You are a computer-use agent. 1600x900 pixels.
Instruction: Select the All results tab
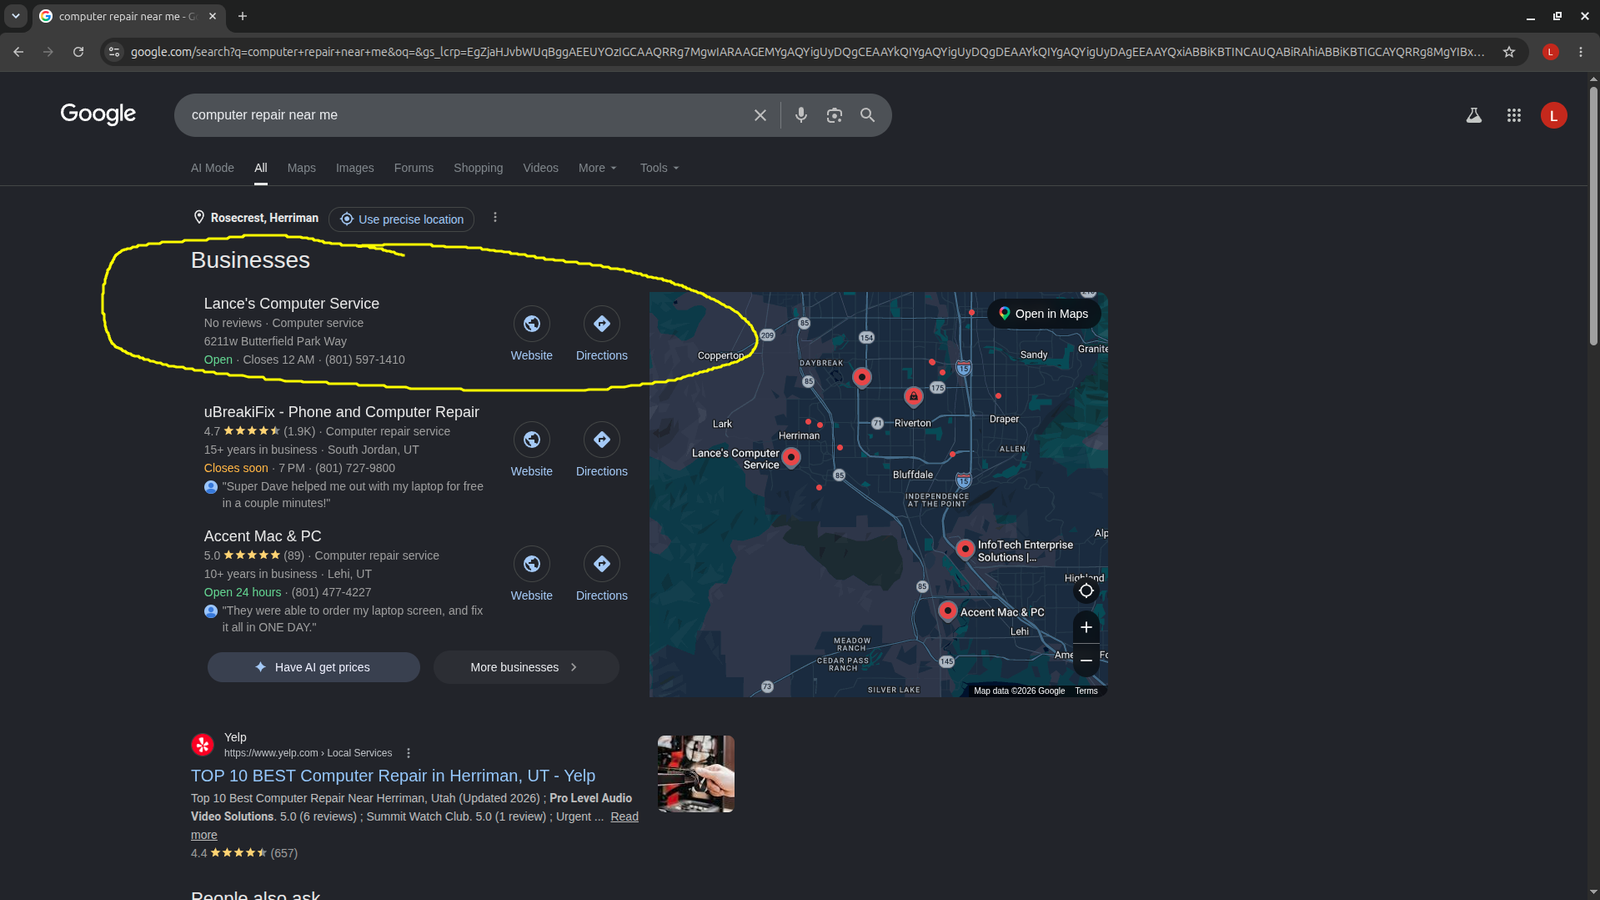click(261, 168)
